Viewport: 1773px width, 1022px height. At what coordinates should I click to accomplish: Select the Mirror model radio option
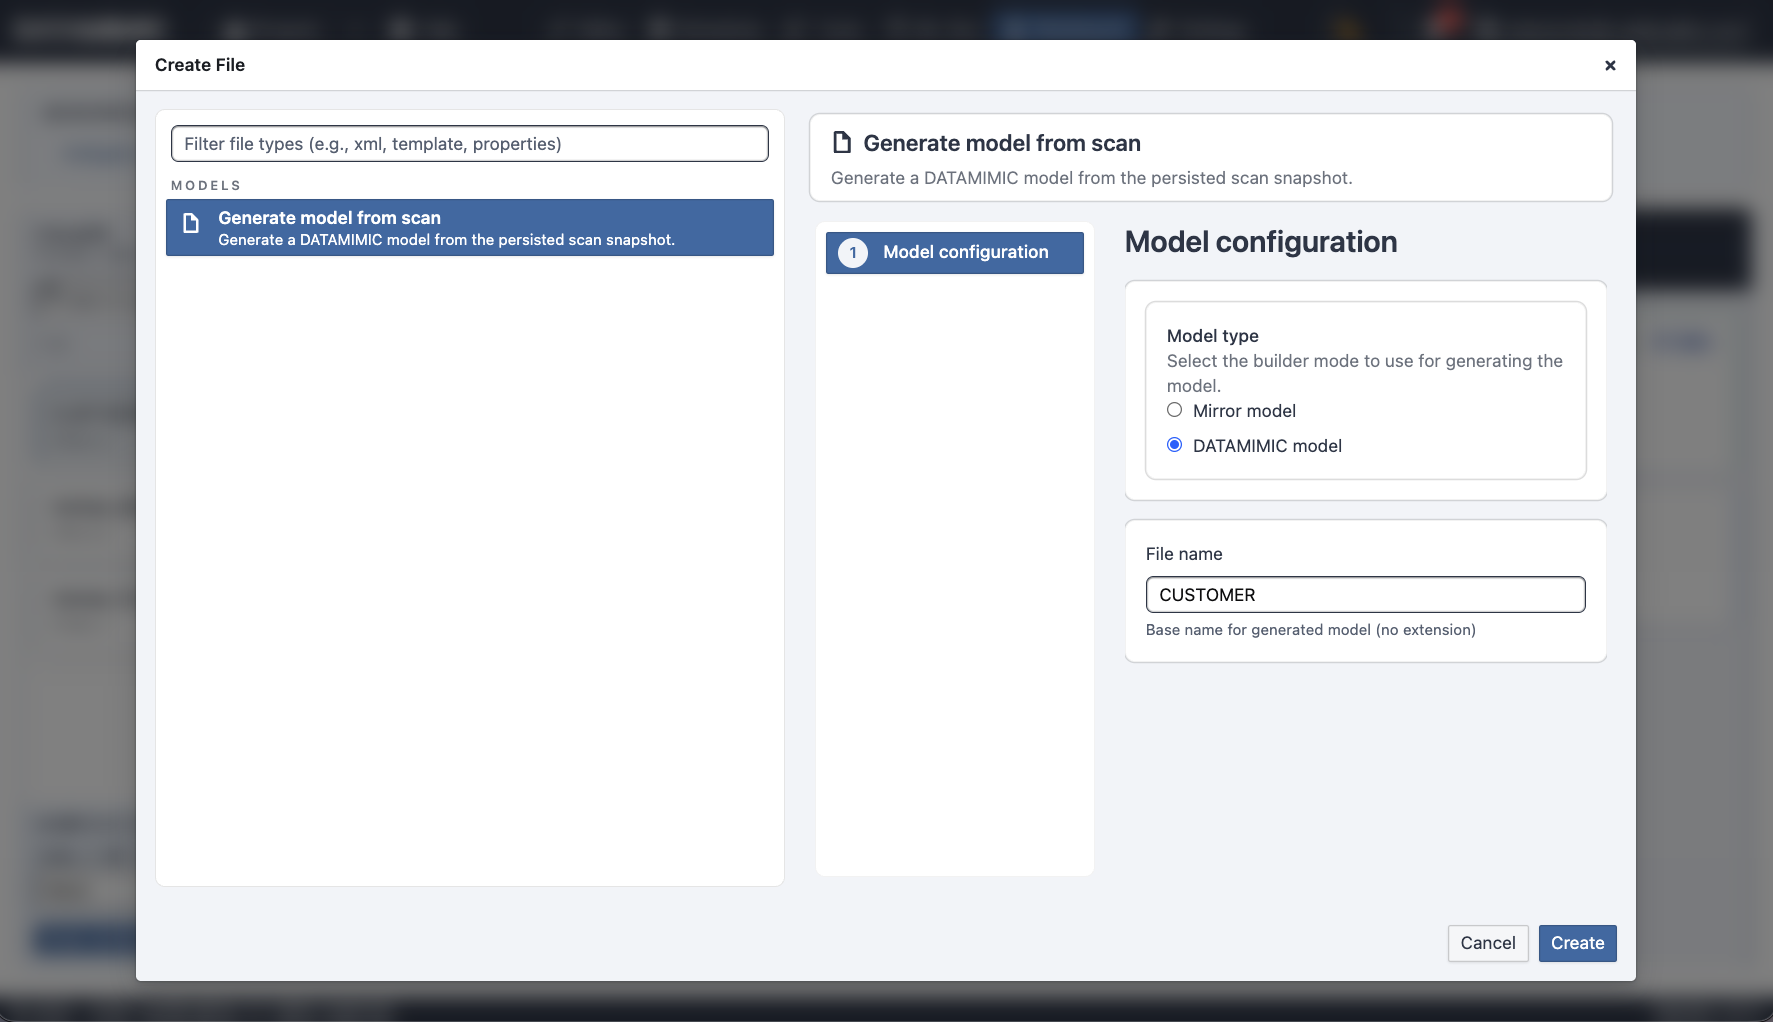pos(1175,410)
